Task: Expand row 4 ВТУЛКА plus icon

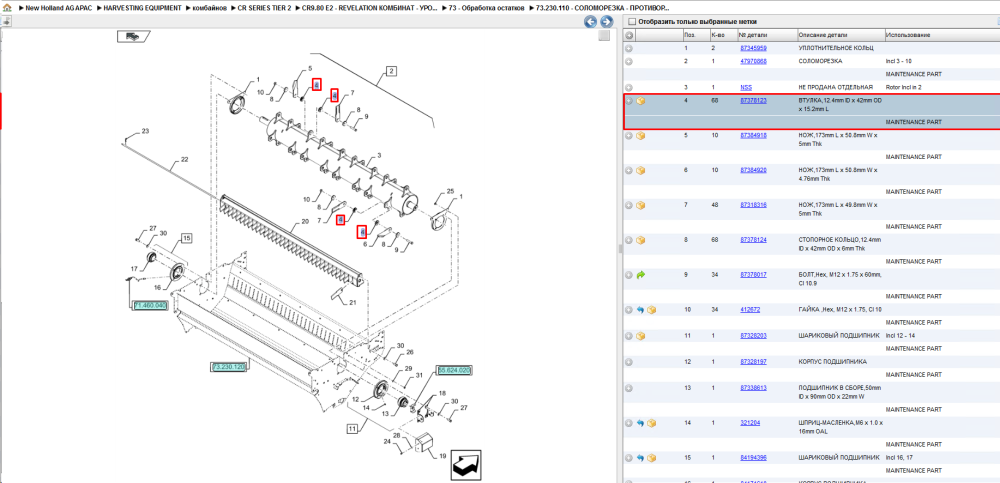Action: pyautogui.click(x=629, y=101)
